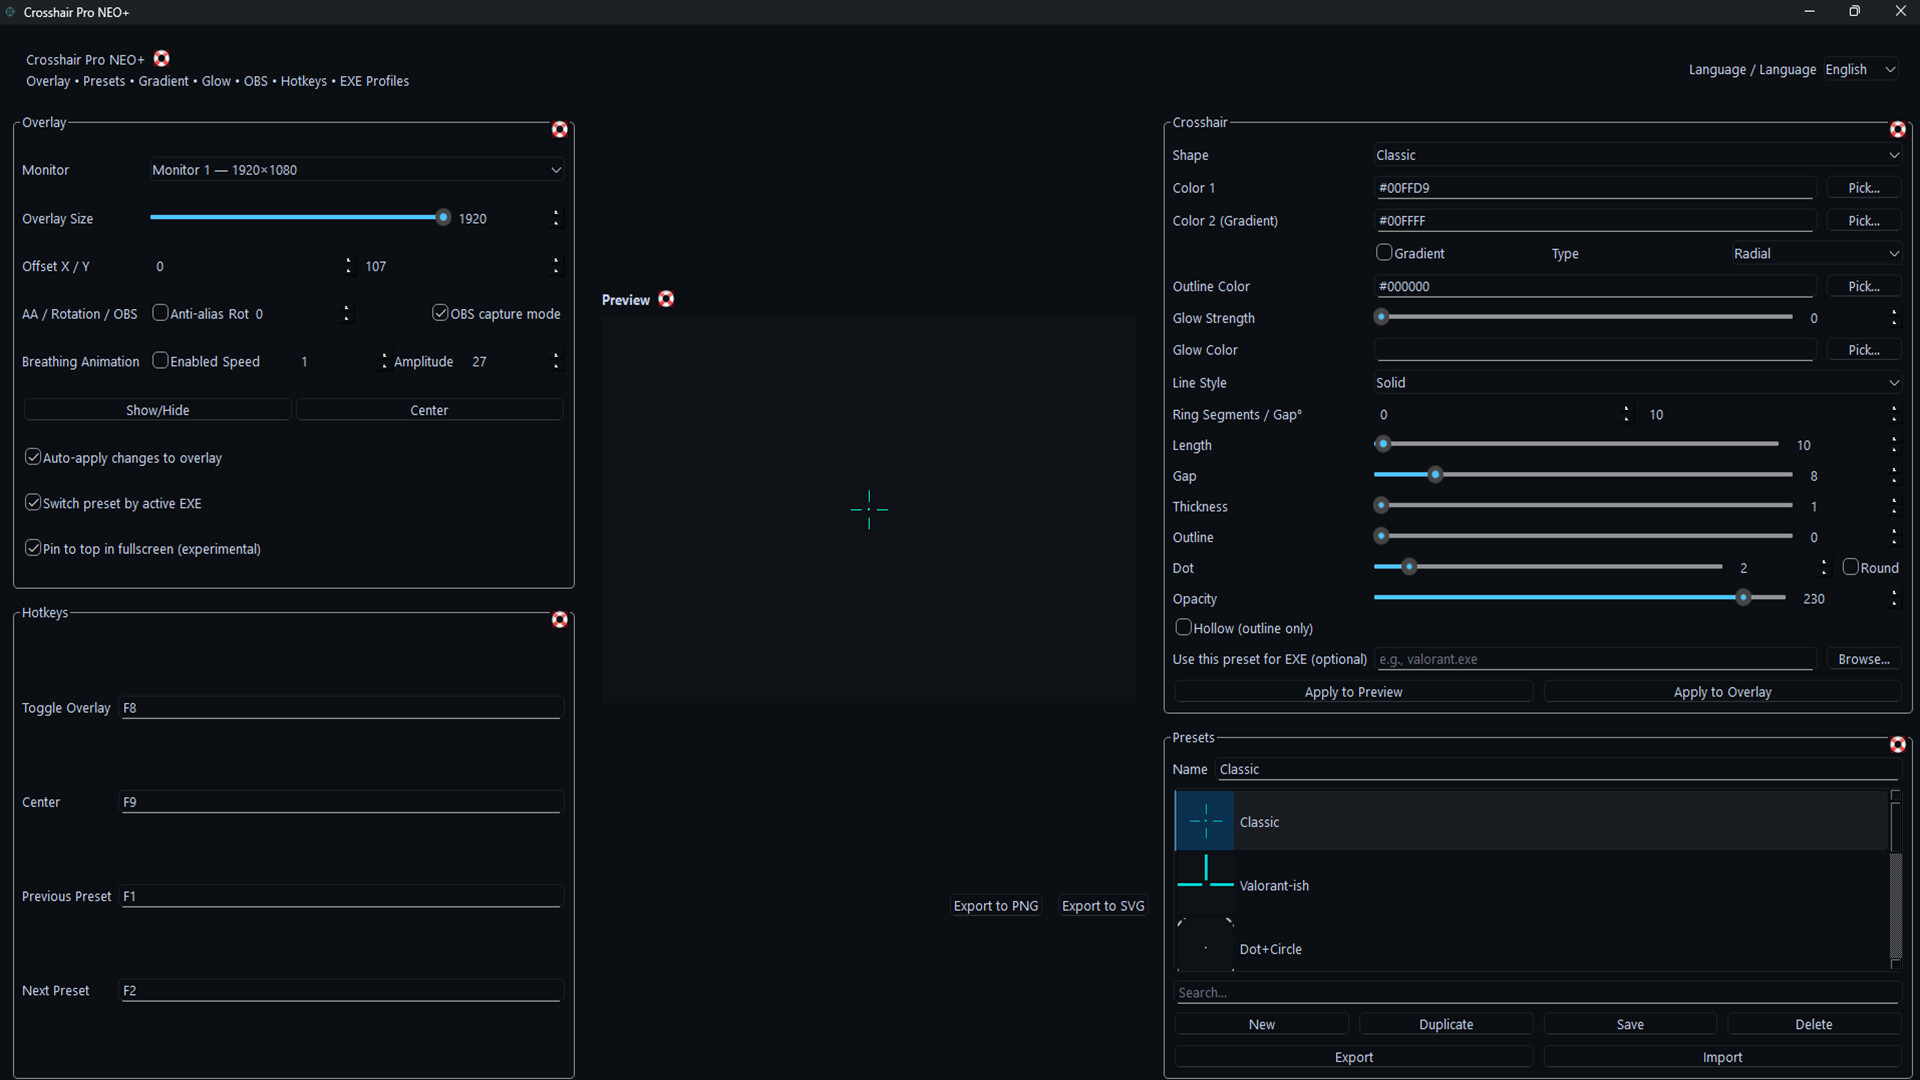The height and width of the screenshot is (1080, 1920).
Task: Click the help icon next to the Overlay section
Action: pos(560,129)
